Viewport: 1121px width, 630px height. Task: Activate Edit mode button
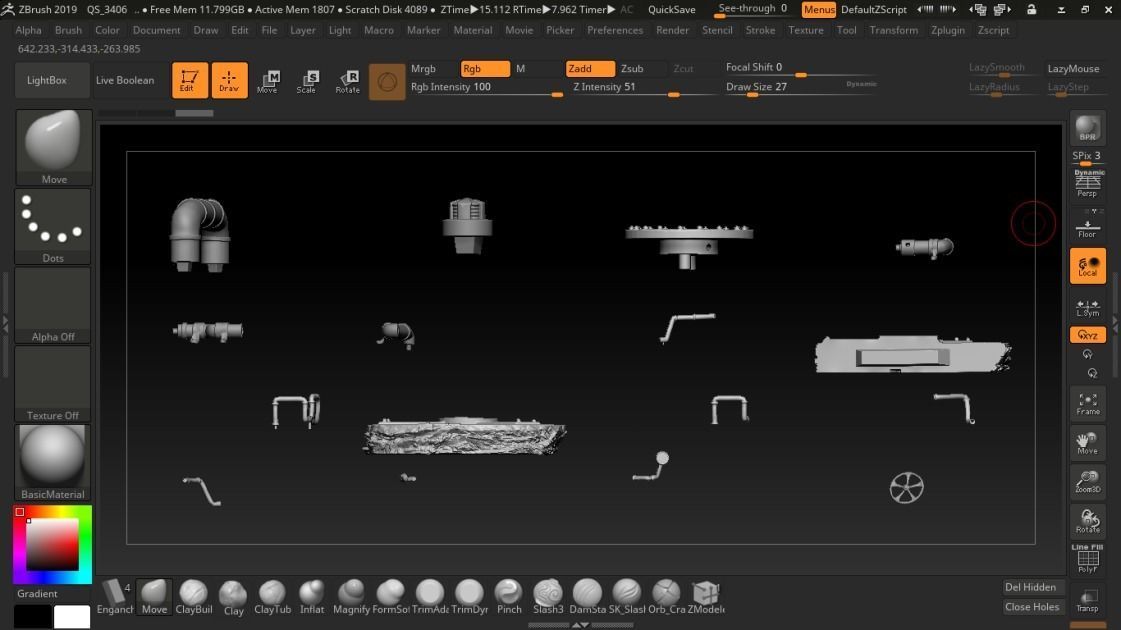click(189, 80)
